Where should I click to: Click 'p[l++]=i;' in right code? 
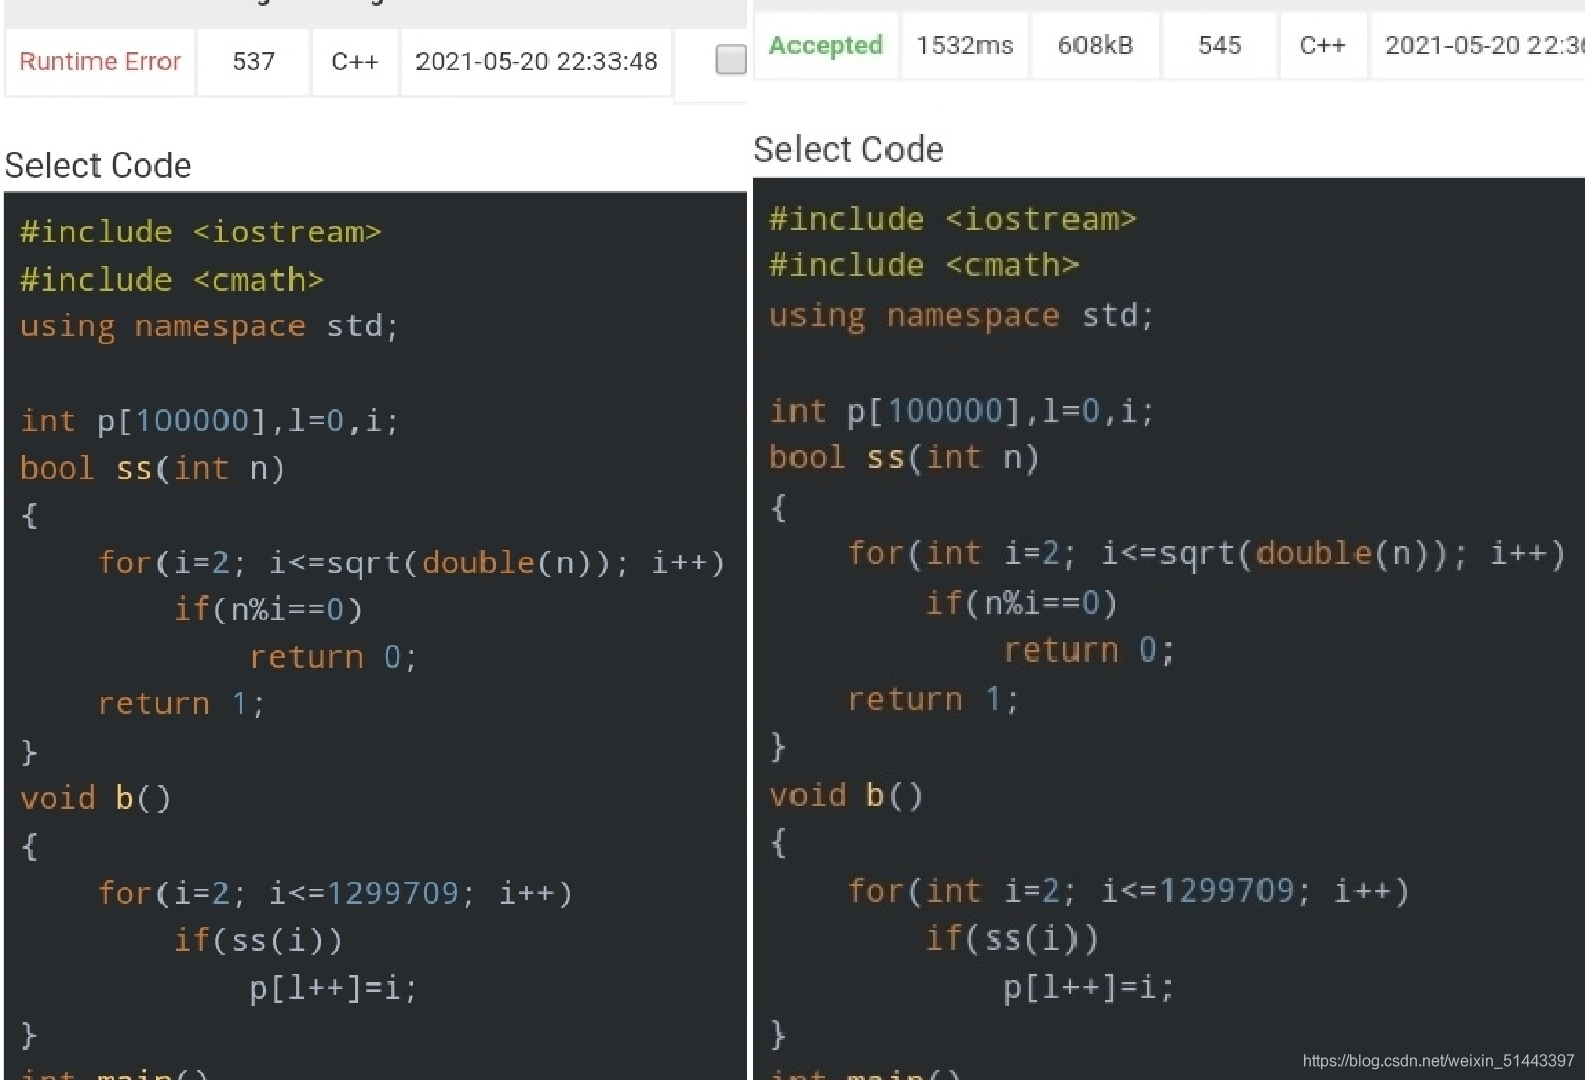(x=1089, y=988)
